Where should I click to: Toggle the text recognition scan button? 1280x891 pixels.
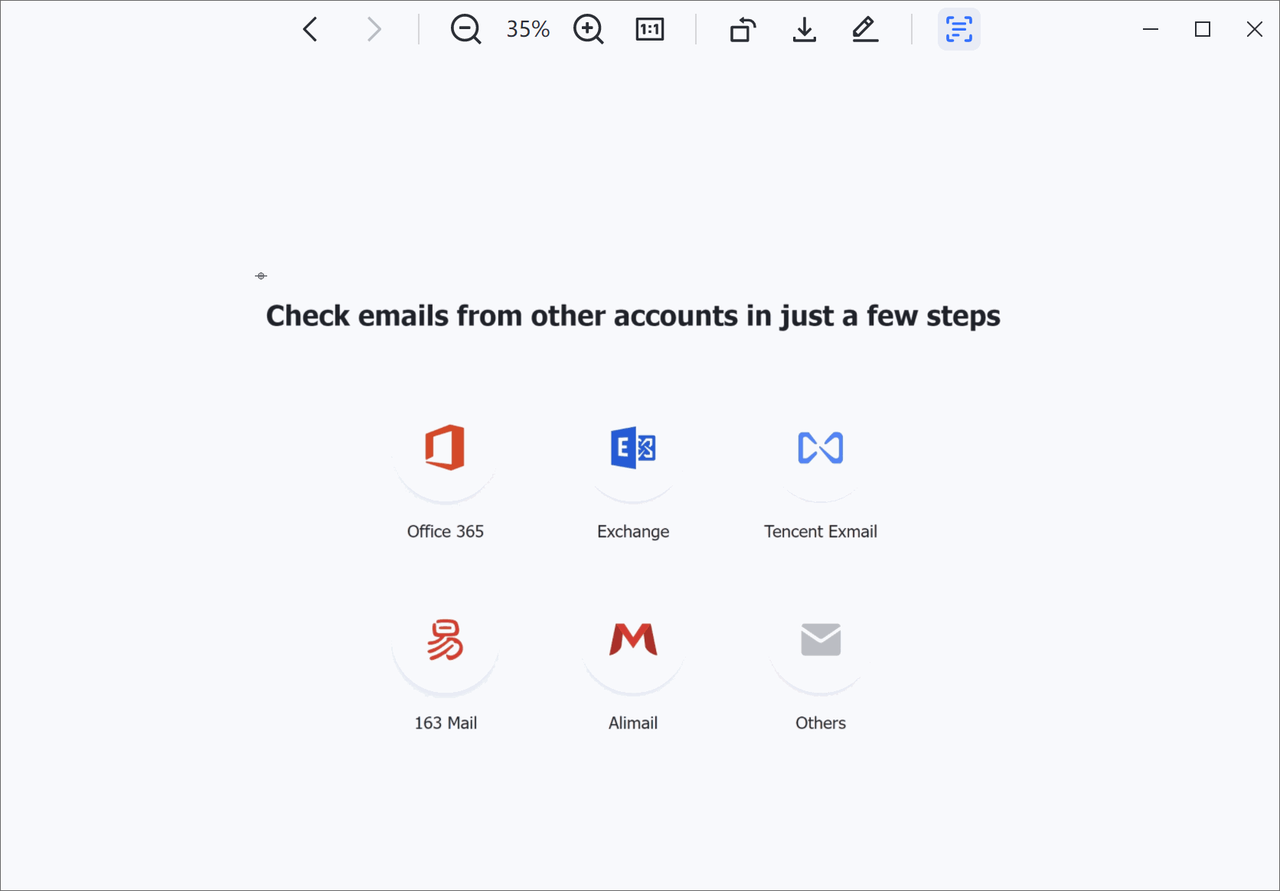(x=958, y=30)
